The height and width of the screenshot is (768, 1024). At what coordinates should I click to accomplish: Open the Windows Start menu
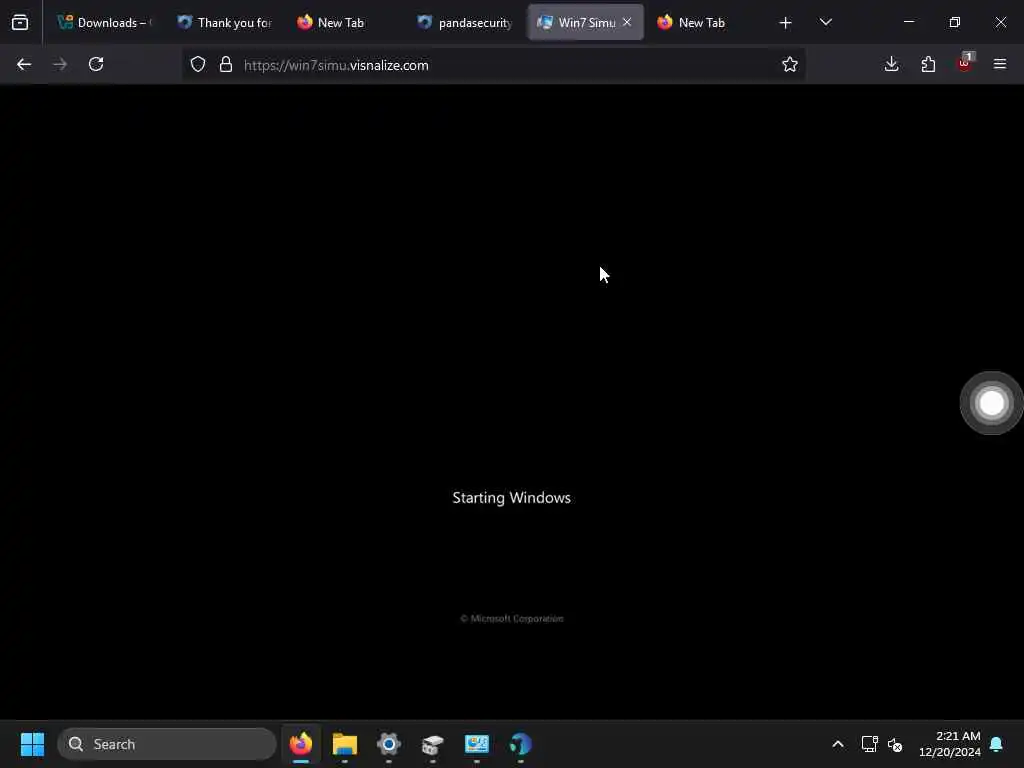pyautogui.click(x=32, y=744)
